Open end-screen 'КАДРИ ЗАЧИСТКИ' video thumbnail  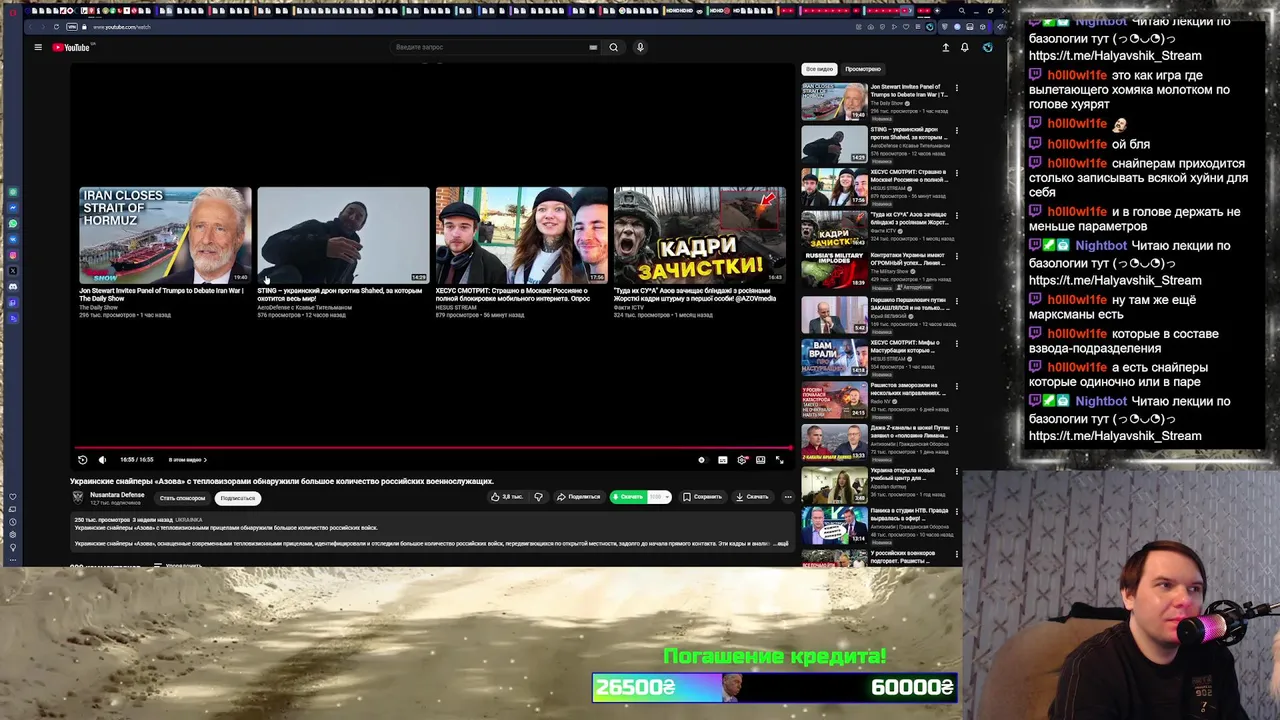coord(699,235)
